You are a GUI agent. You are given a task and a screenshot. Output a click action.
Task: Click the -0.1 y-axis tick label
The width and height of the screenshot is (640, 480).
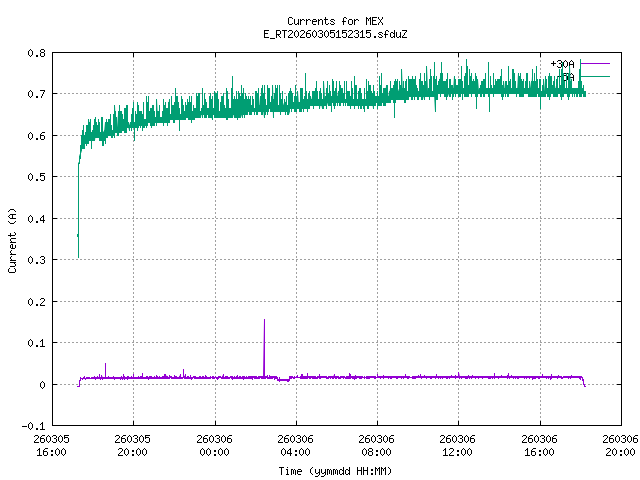coord(32,426)
